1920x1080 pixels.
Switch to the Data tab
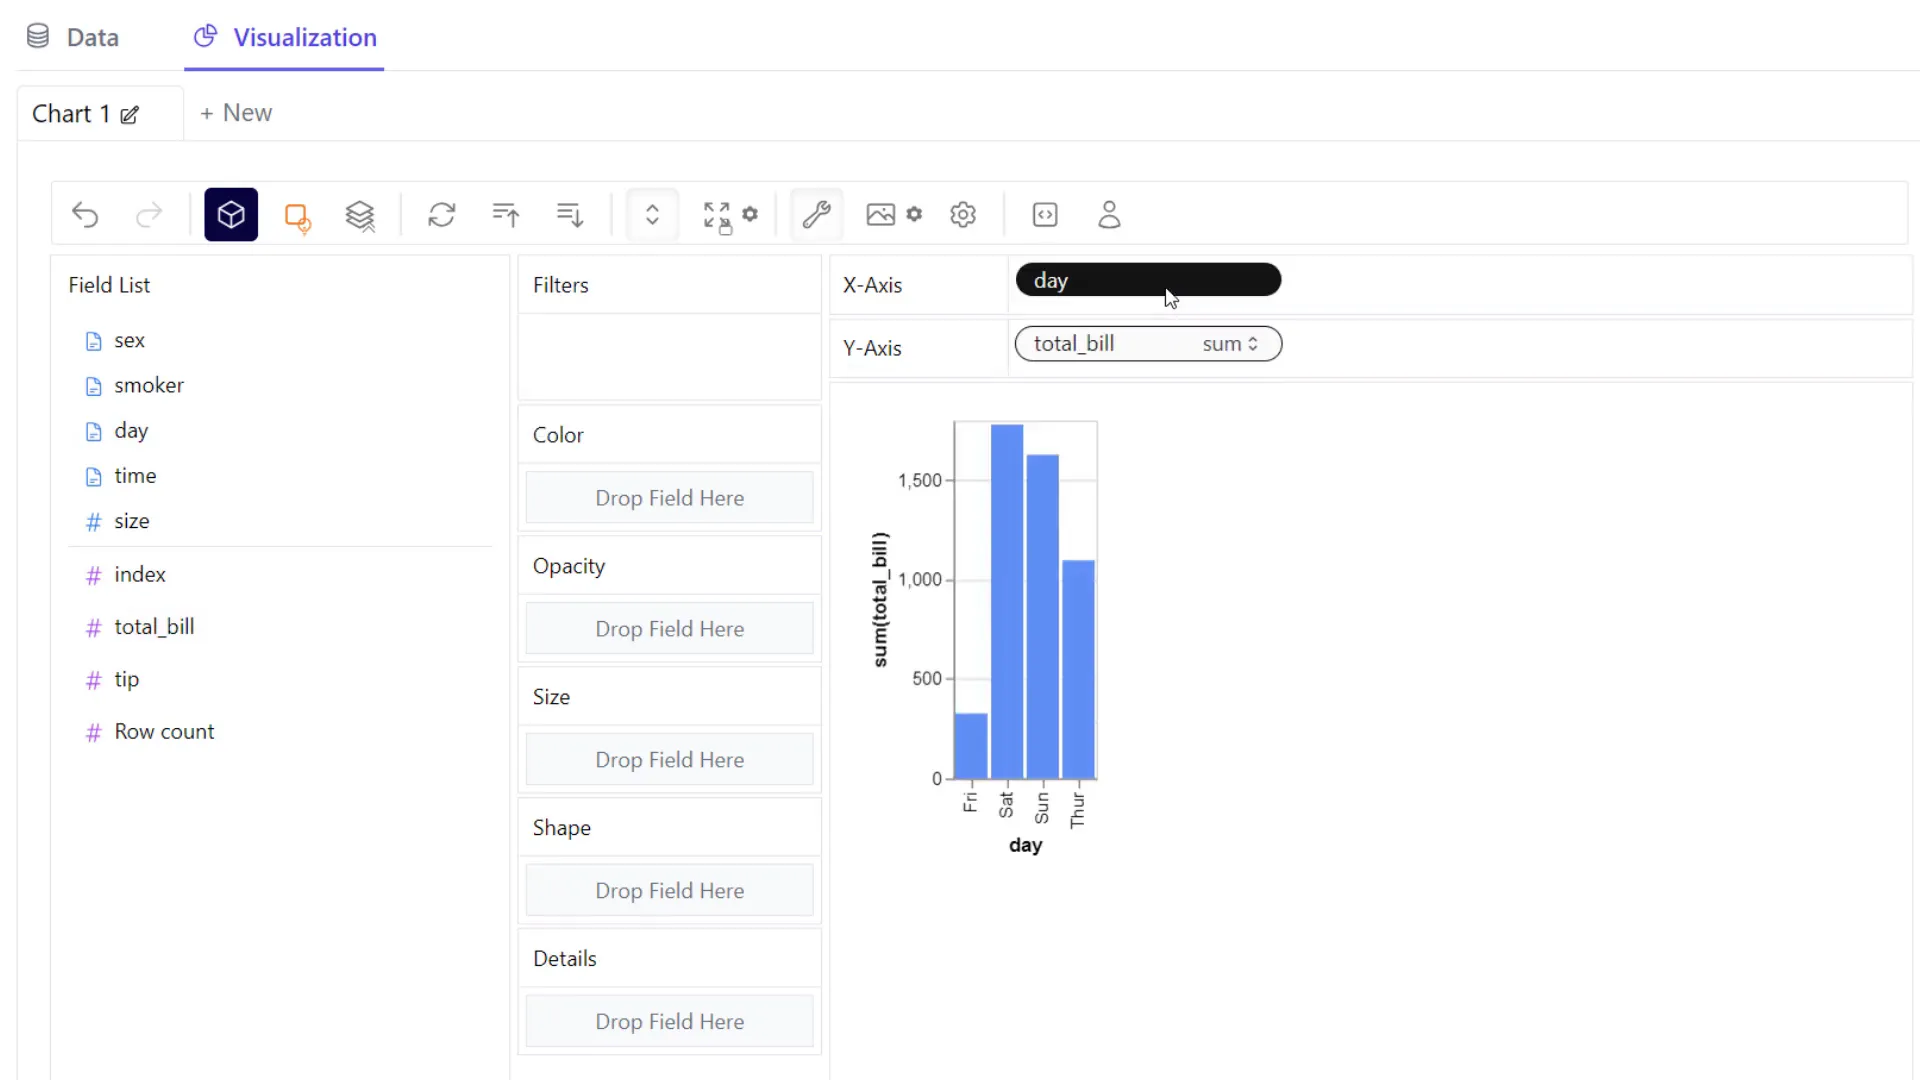[x=73, y=37]
